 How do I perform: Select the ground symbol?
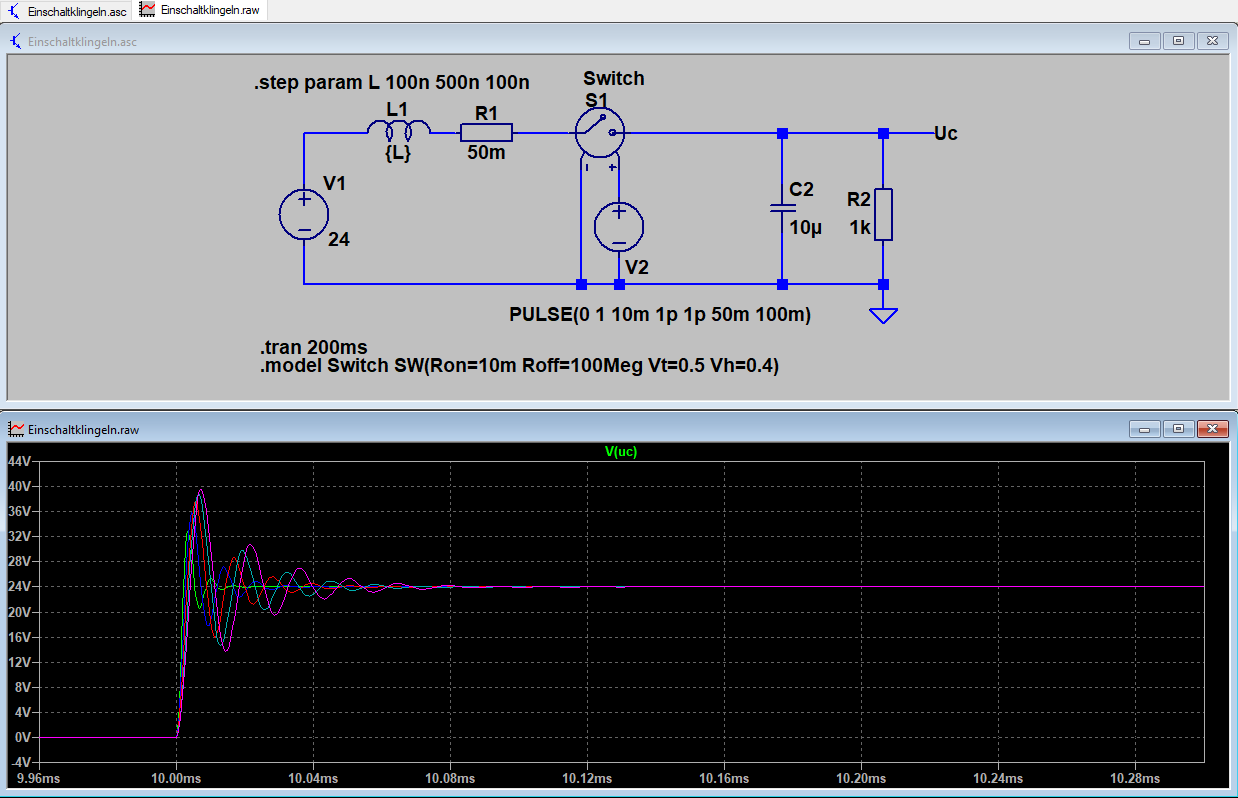pos(883,316)
